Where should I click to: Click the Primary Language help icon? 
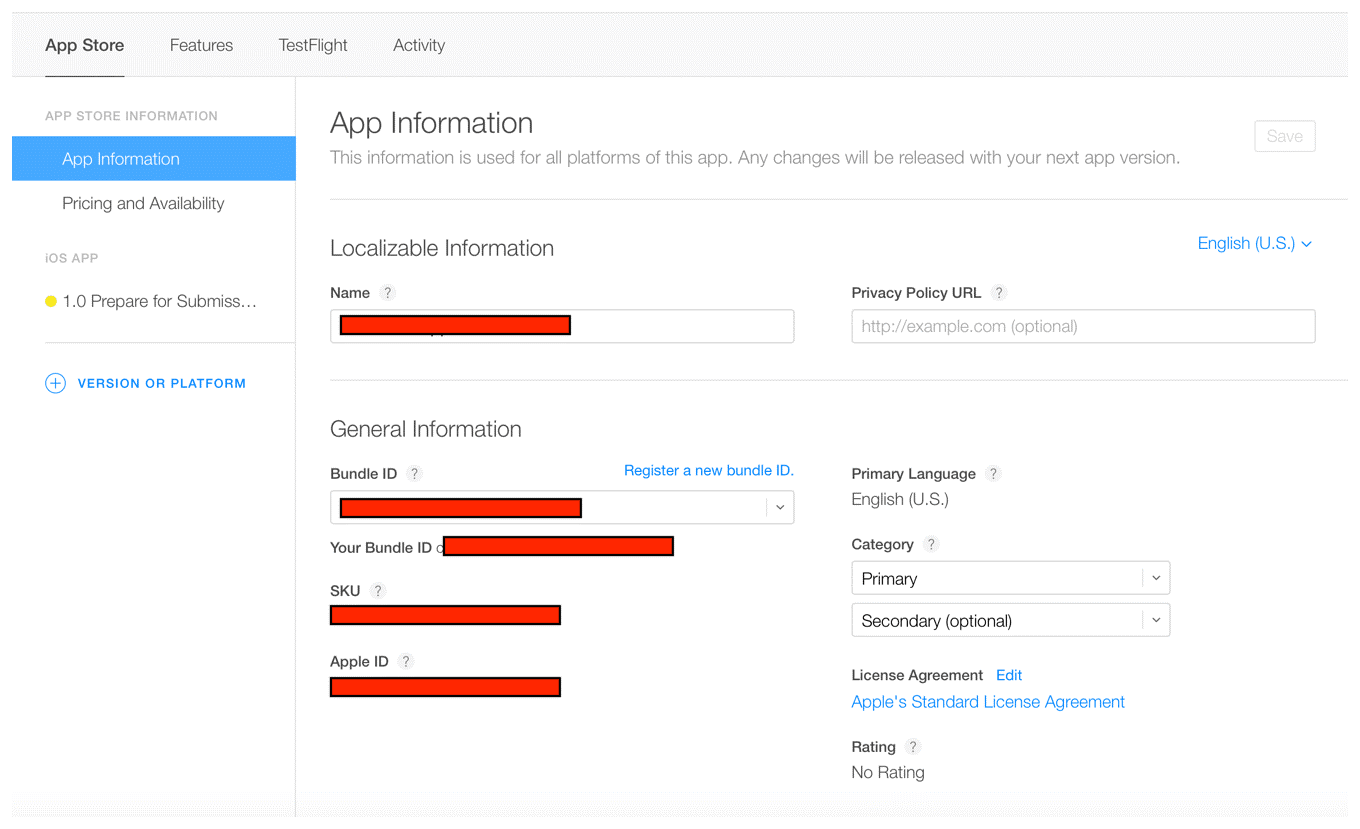pyautogui.click(x=993, y=473)
